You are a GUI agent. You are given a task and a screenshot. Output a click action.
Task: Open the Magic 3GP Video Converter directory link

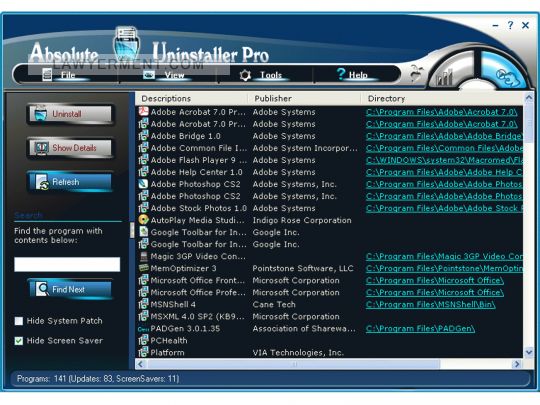pos(444,256)
